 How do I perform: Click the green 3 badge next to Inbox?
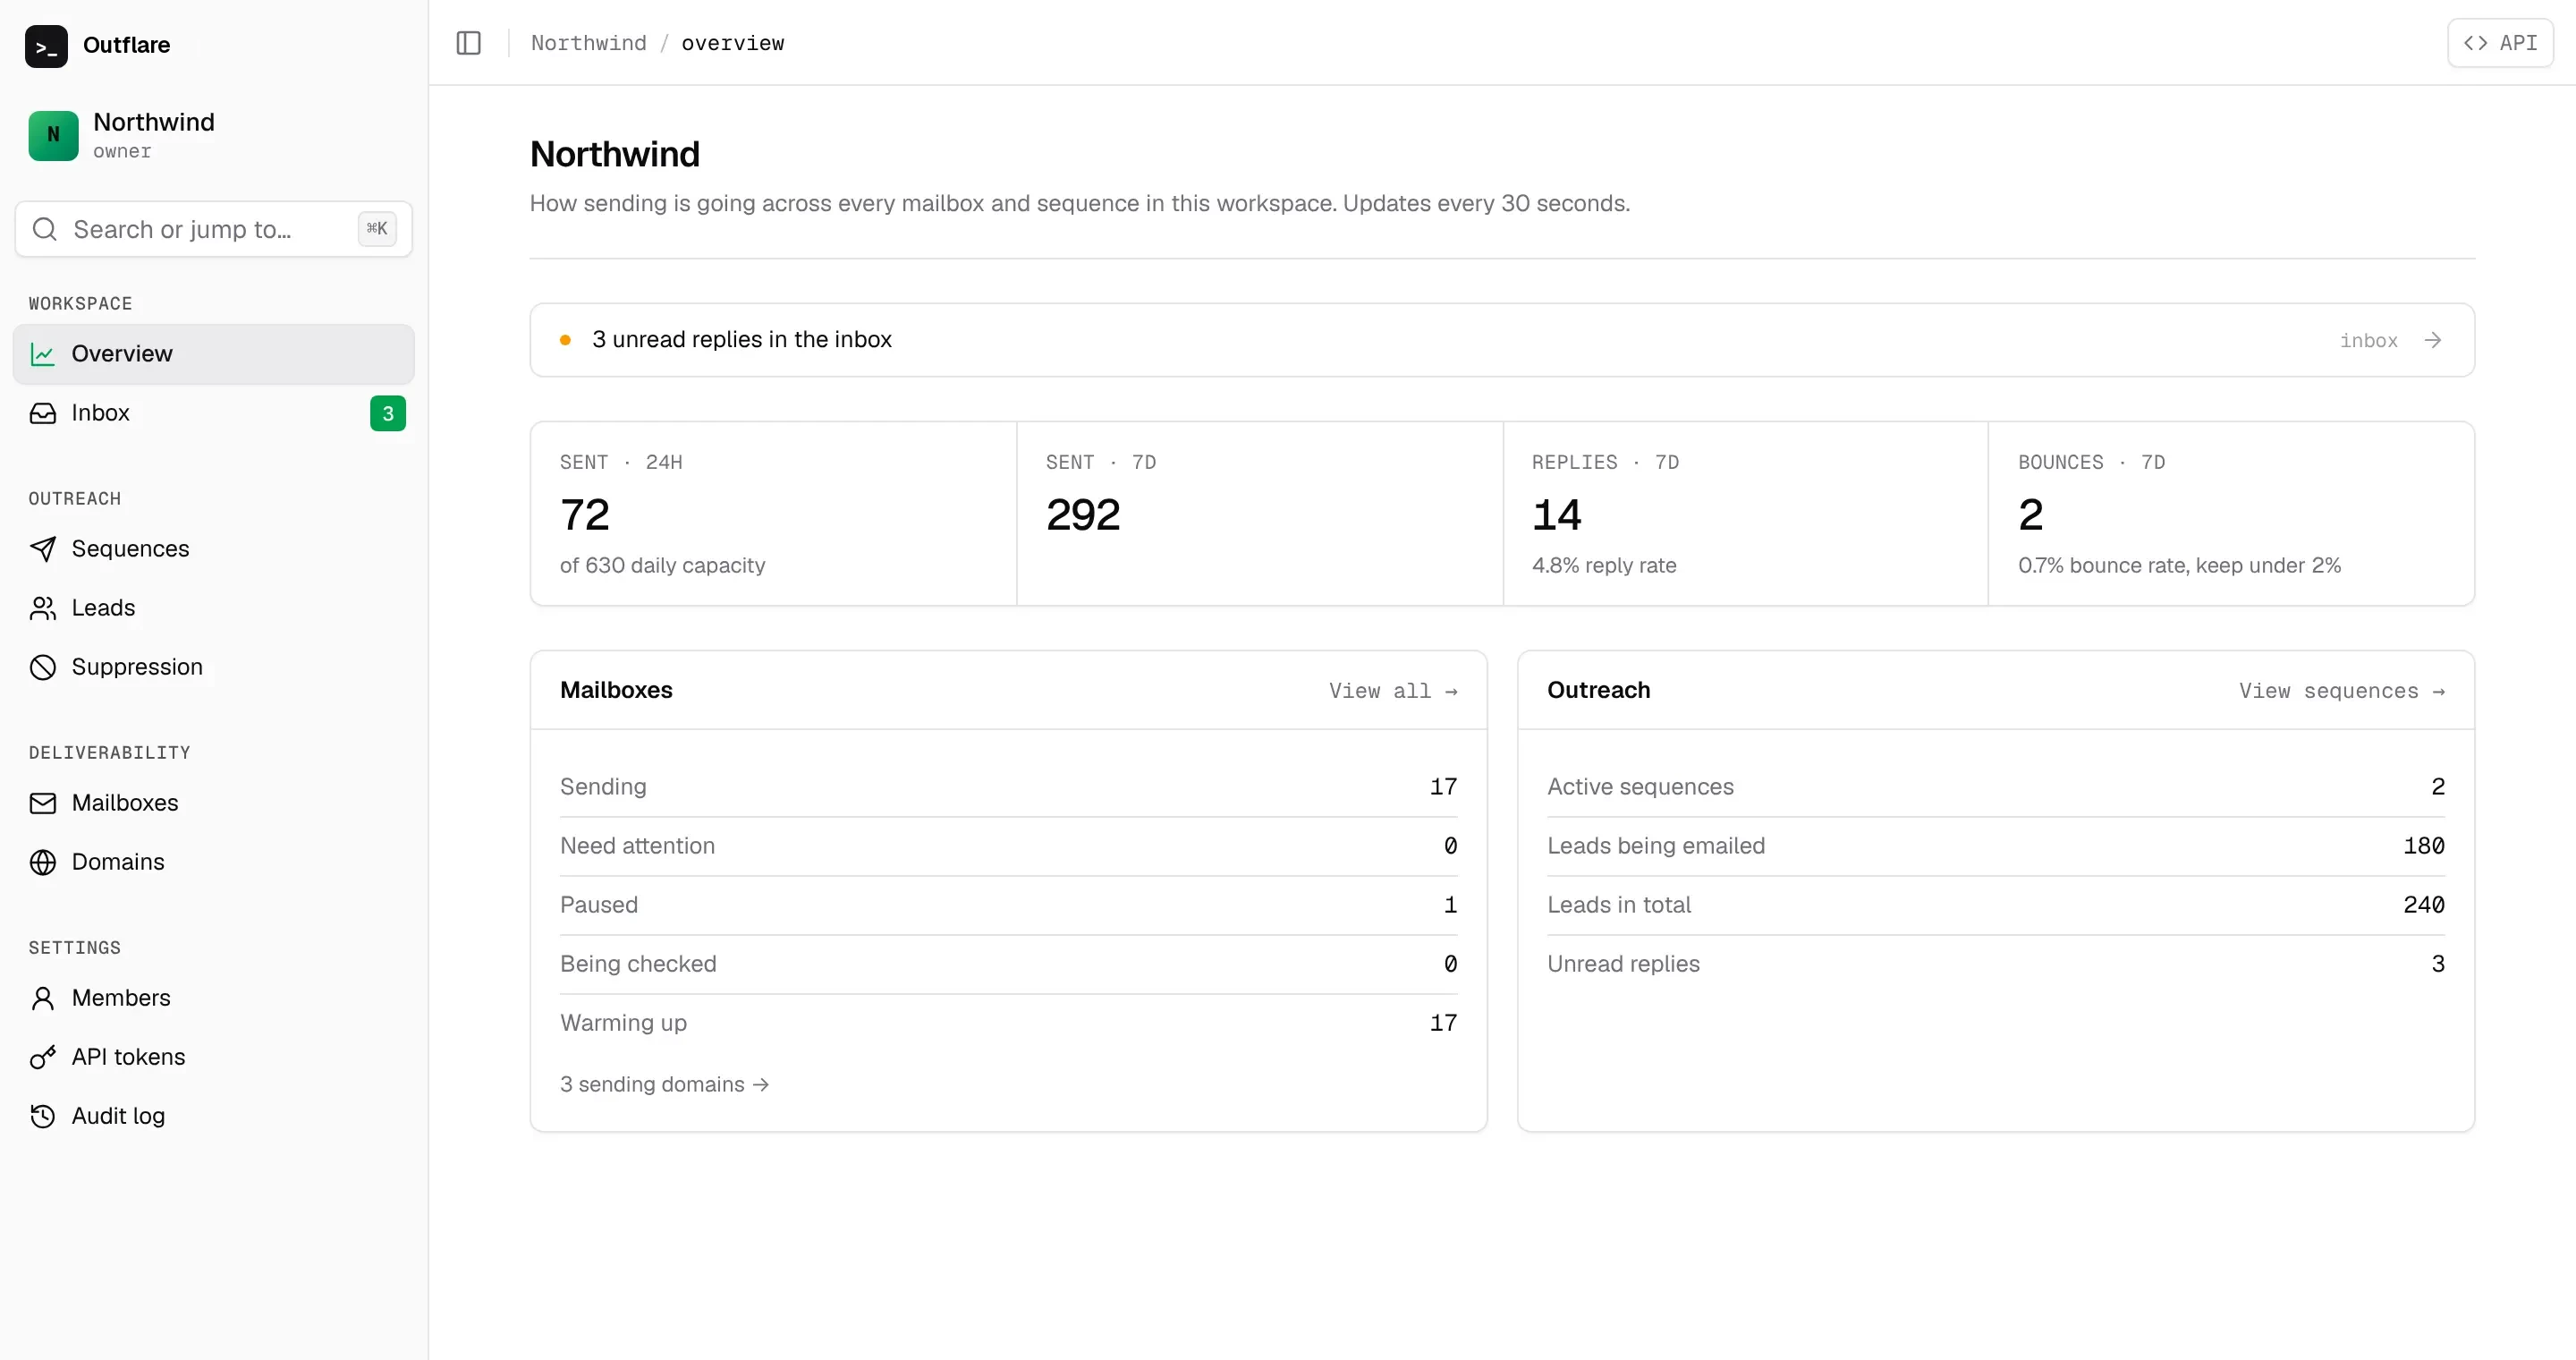click(x=388, y=413)
